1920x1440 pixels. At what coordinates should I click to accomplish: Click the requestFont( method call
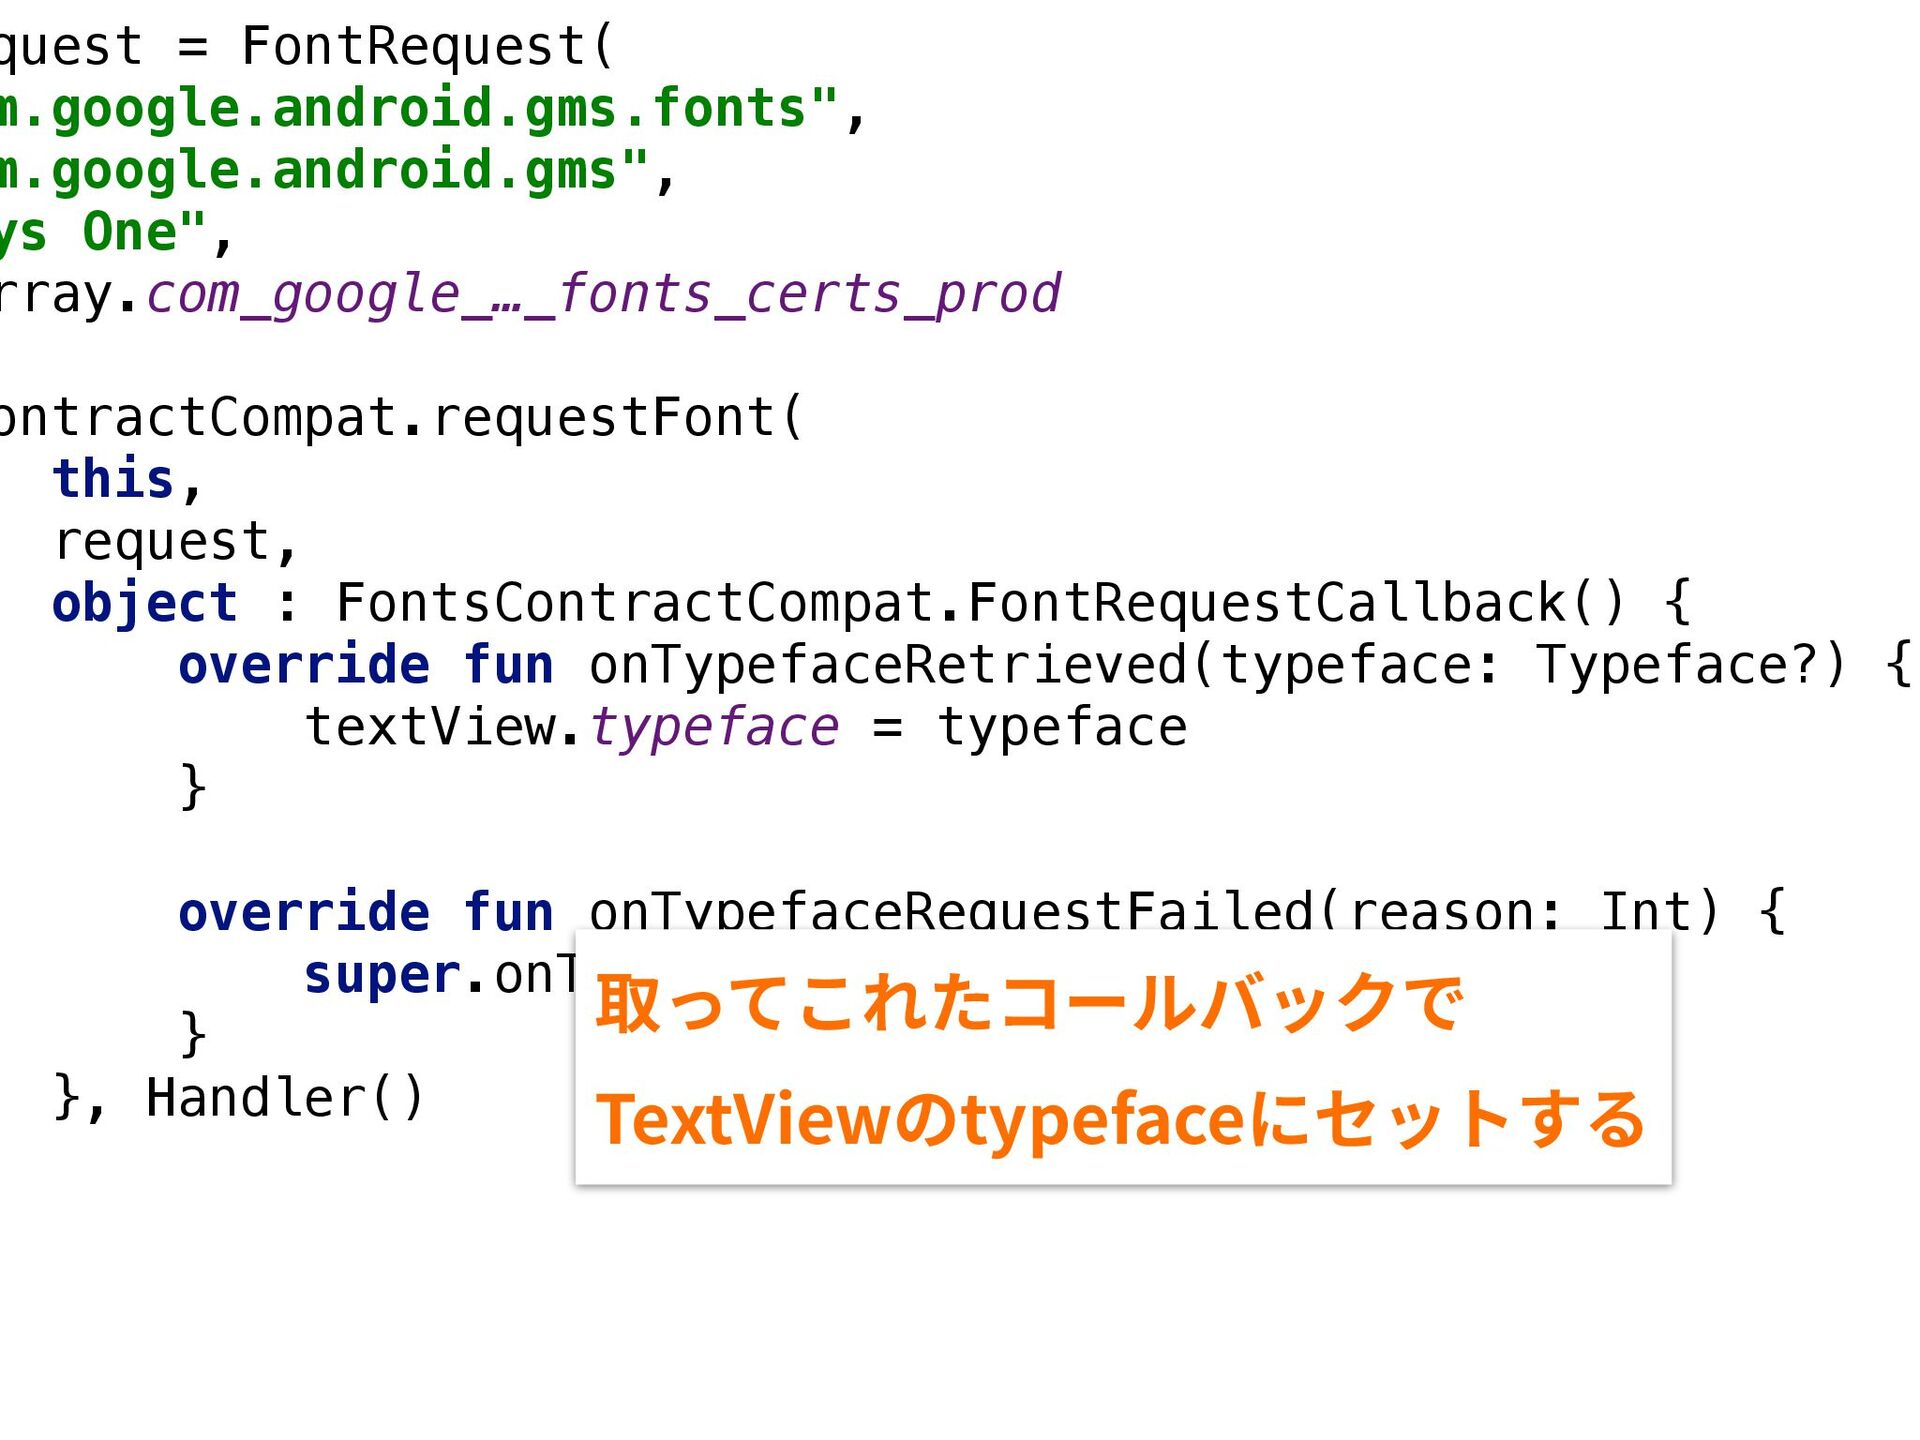click(x=617, y=418)
